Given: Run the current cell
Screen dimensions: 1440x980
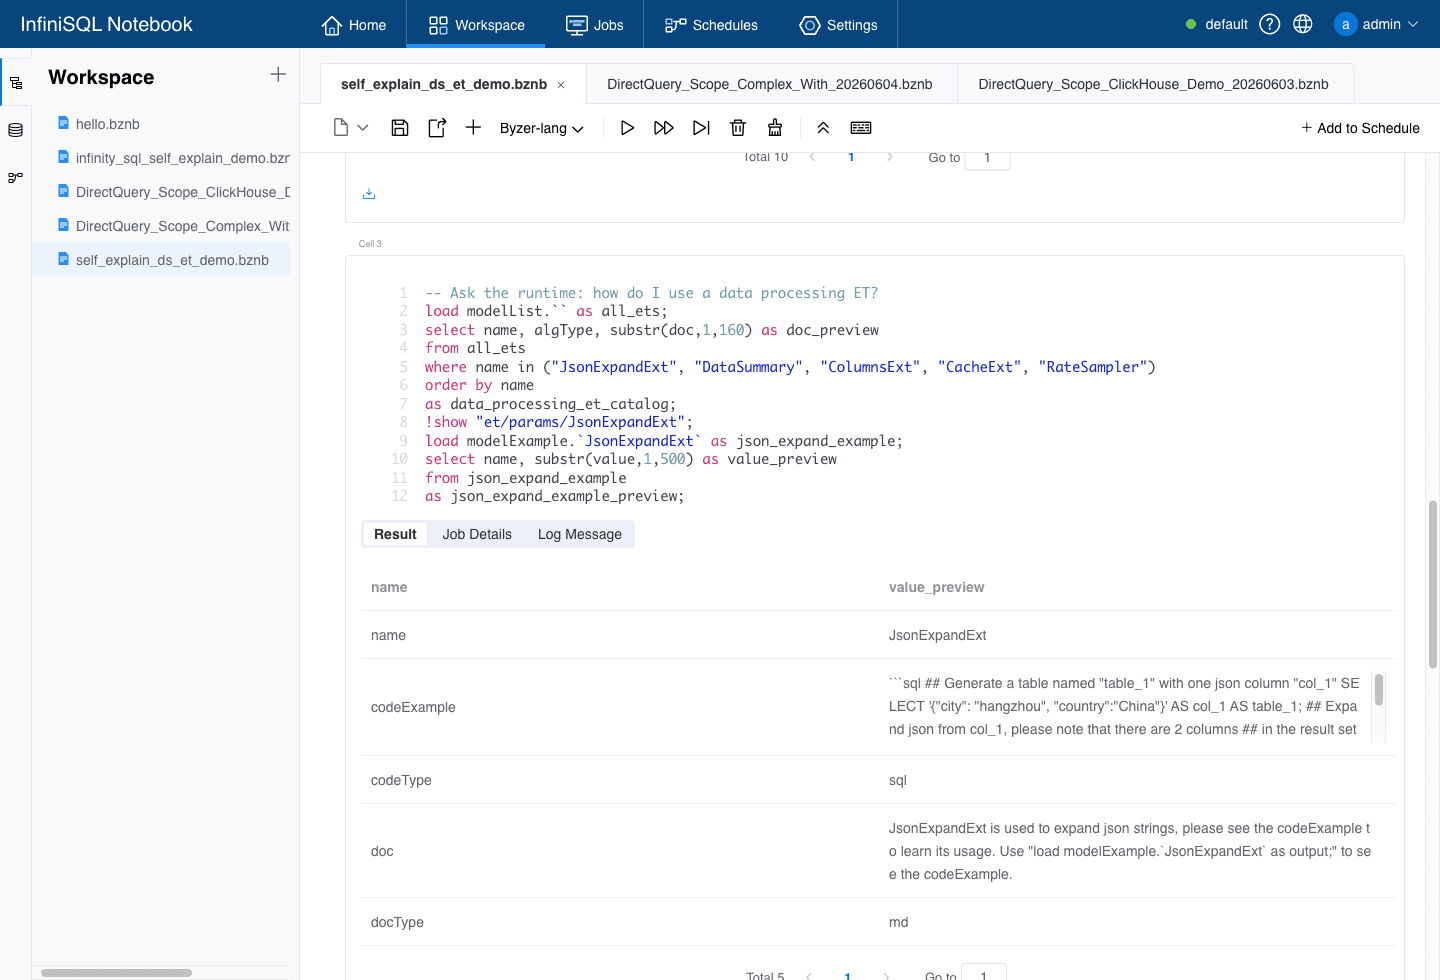Looking at the screenshot, I should 627,128.
